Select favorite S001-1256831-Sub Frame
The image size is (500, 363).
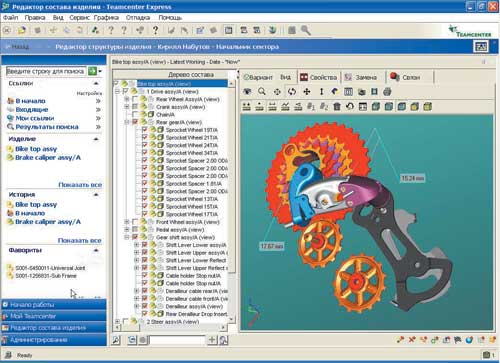pyautogui.click(x=46, y=276)
